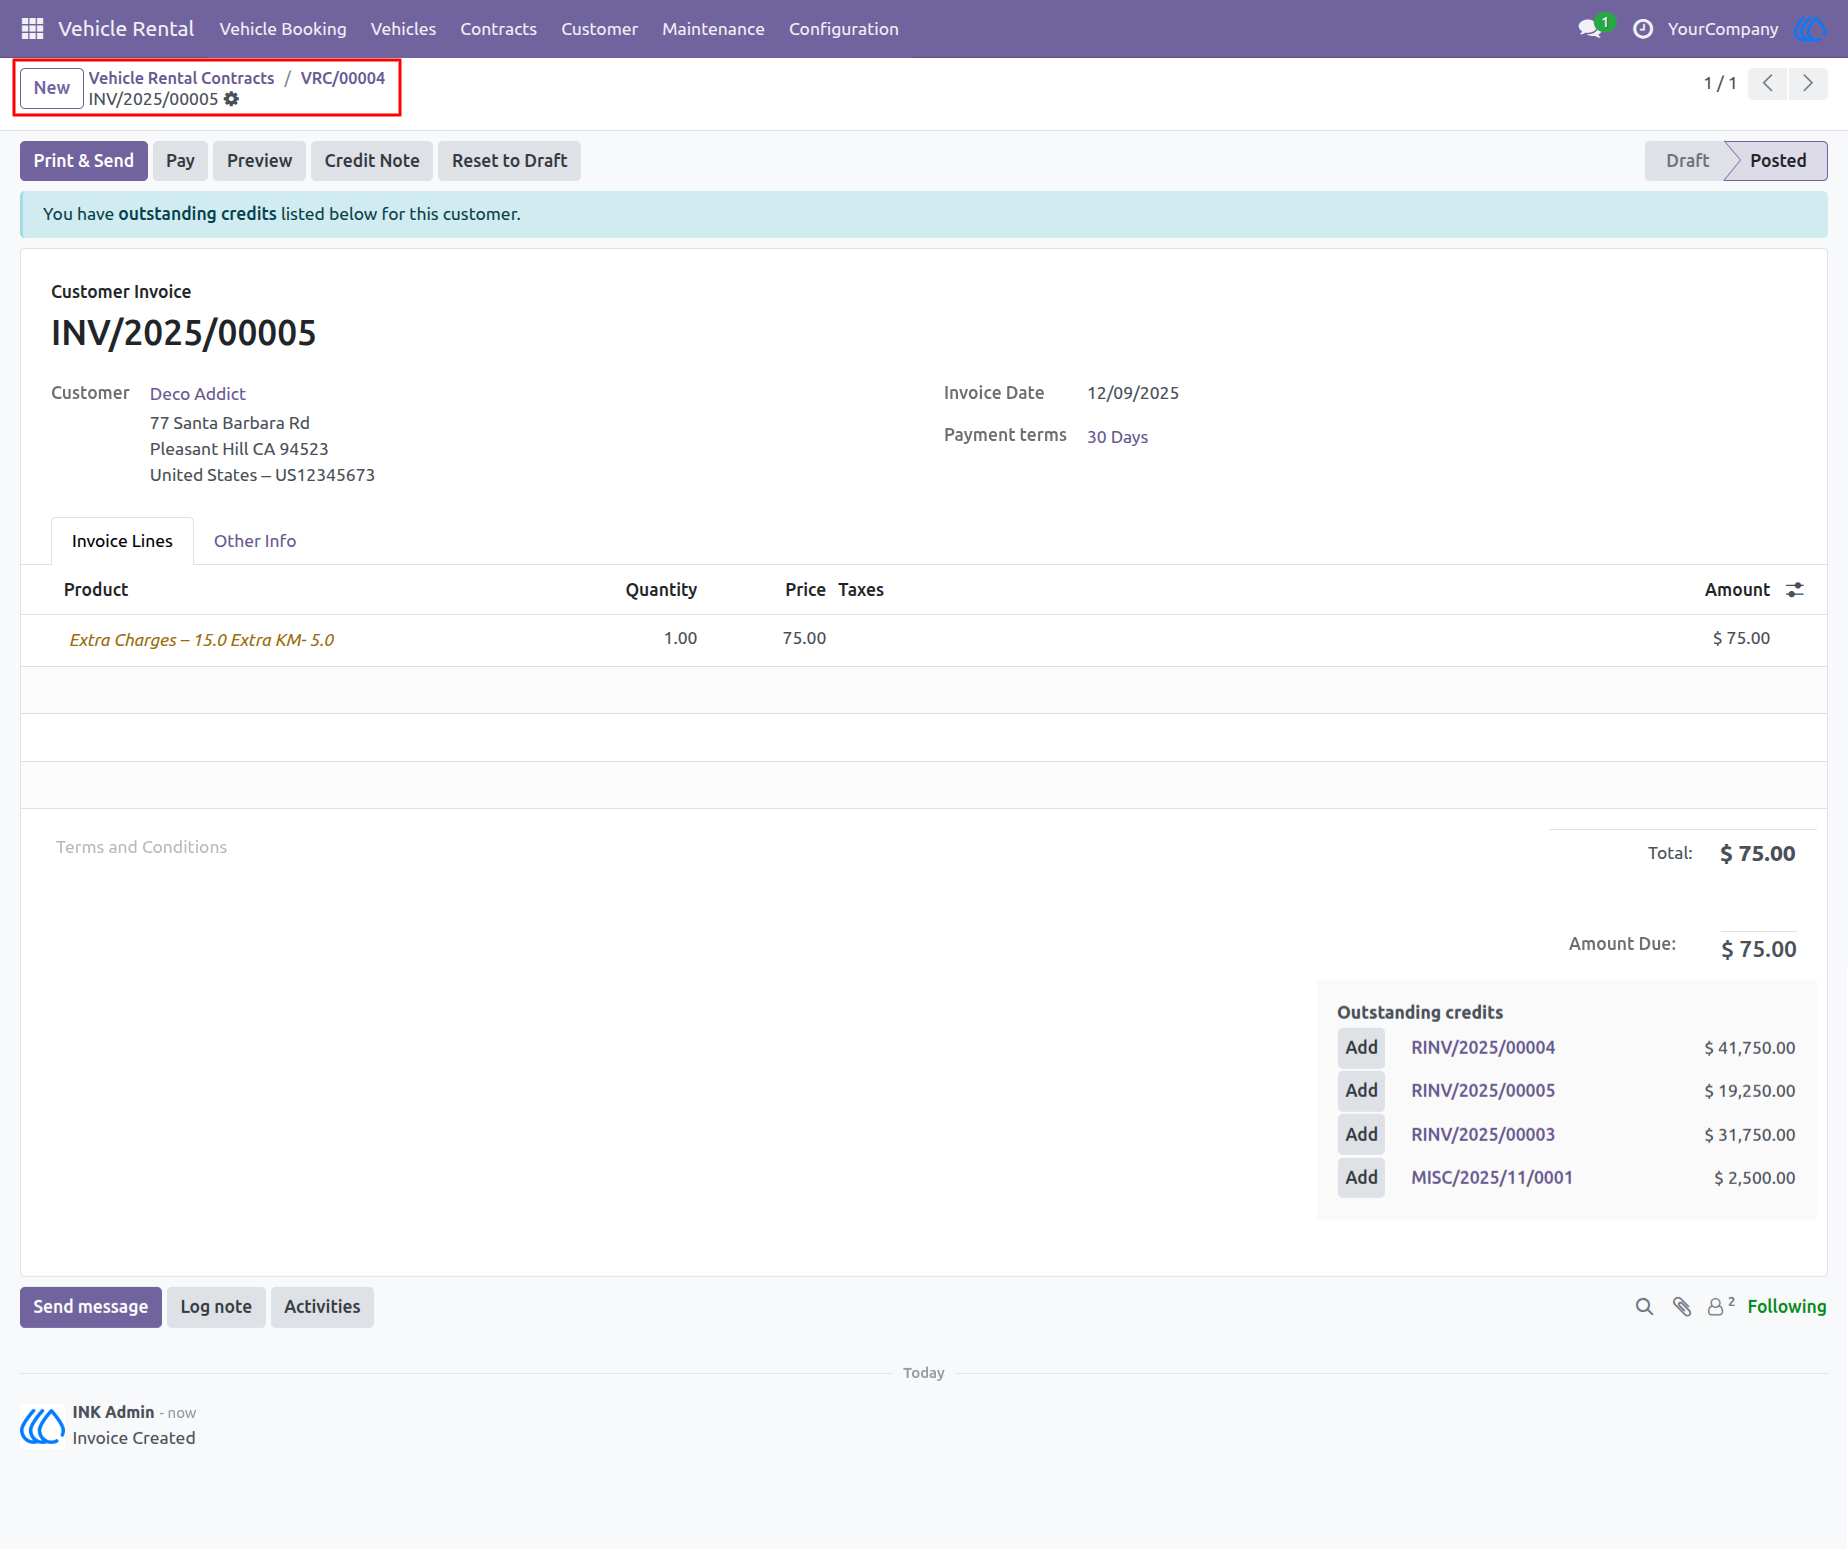Viewport: 1848px width, 1551px height.
Task: Open the apps grid menu icon
Action: point(32,29)
